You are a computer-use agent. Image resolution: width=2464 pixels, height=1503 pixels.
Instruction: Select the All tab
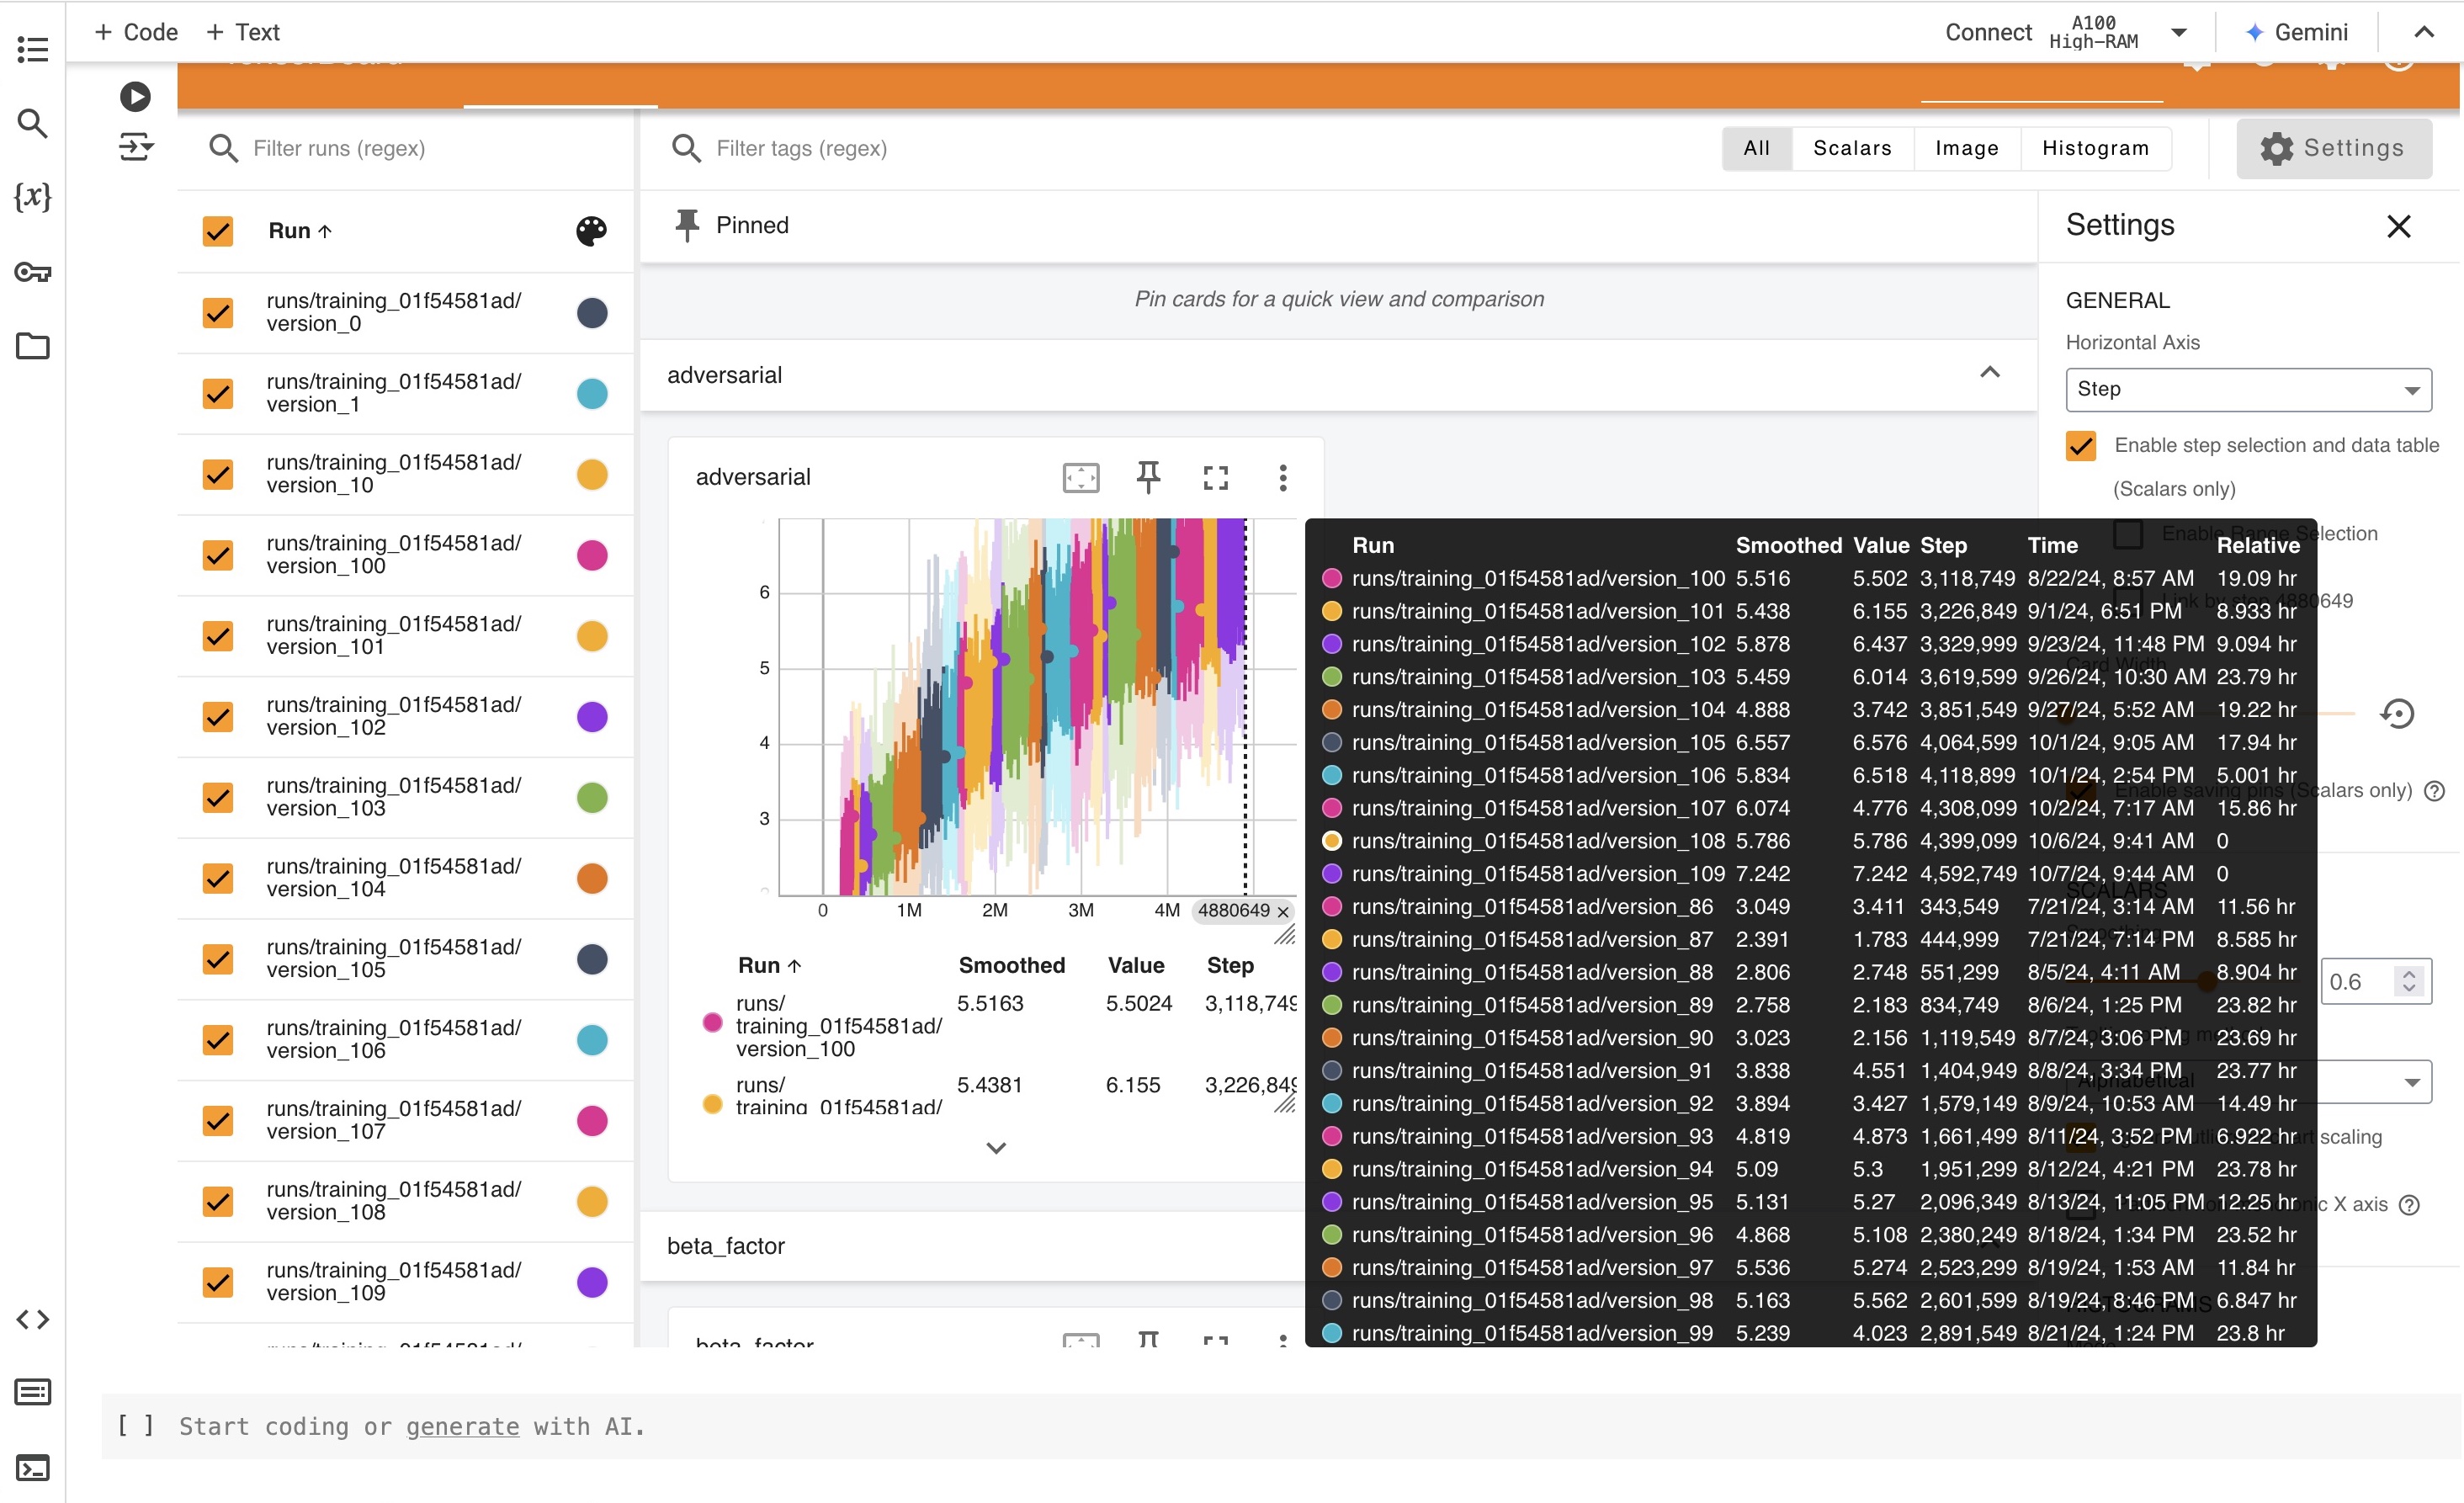click(1756, 148)
